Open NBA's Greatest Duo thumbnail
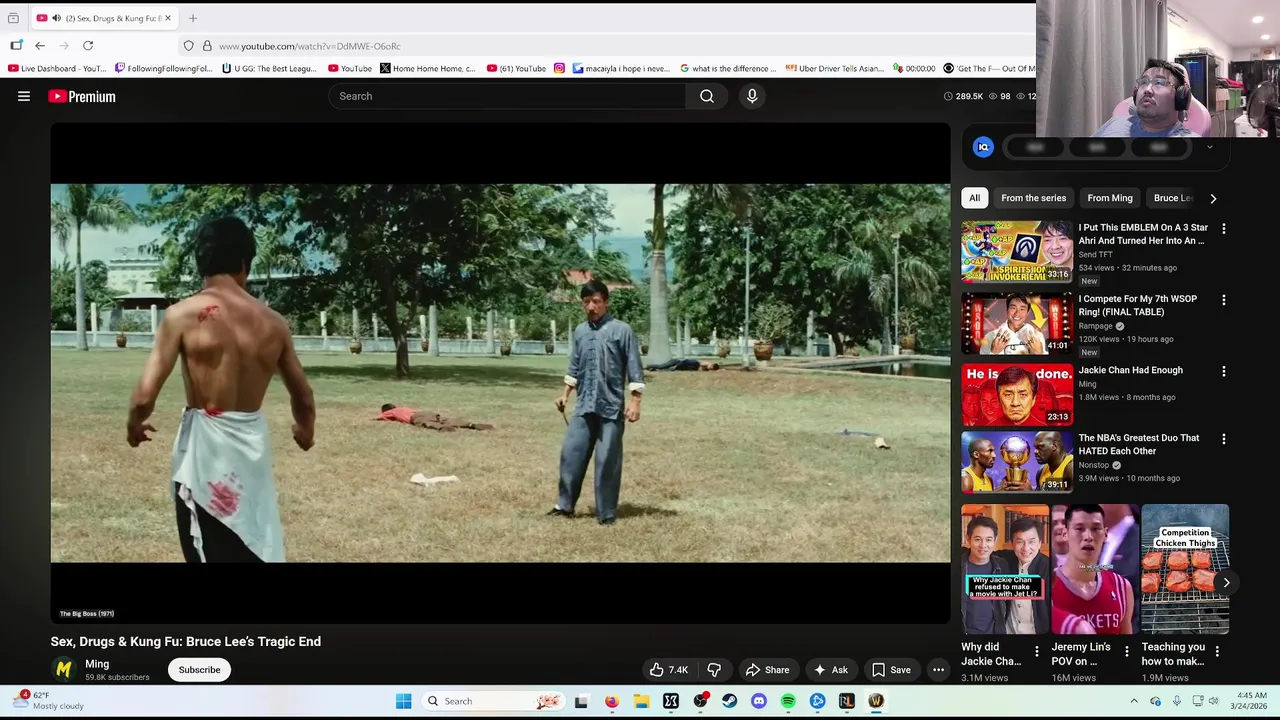This screenshot has height=720, width=1280. [1017, 462]
